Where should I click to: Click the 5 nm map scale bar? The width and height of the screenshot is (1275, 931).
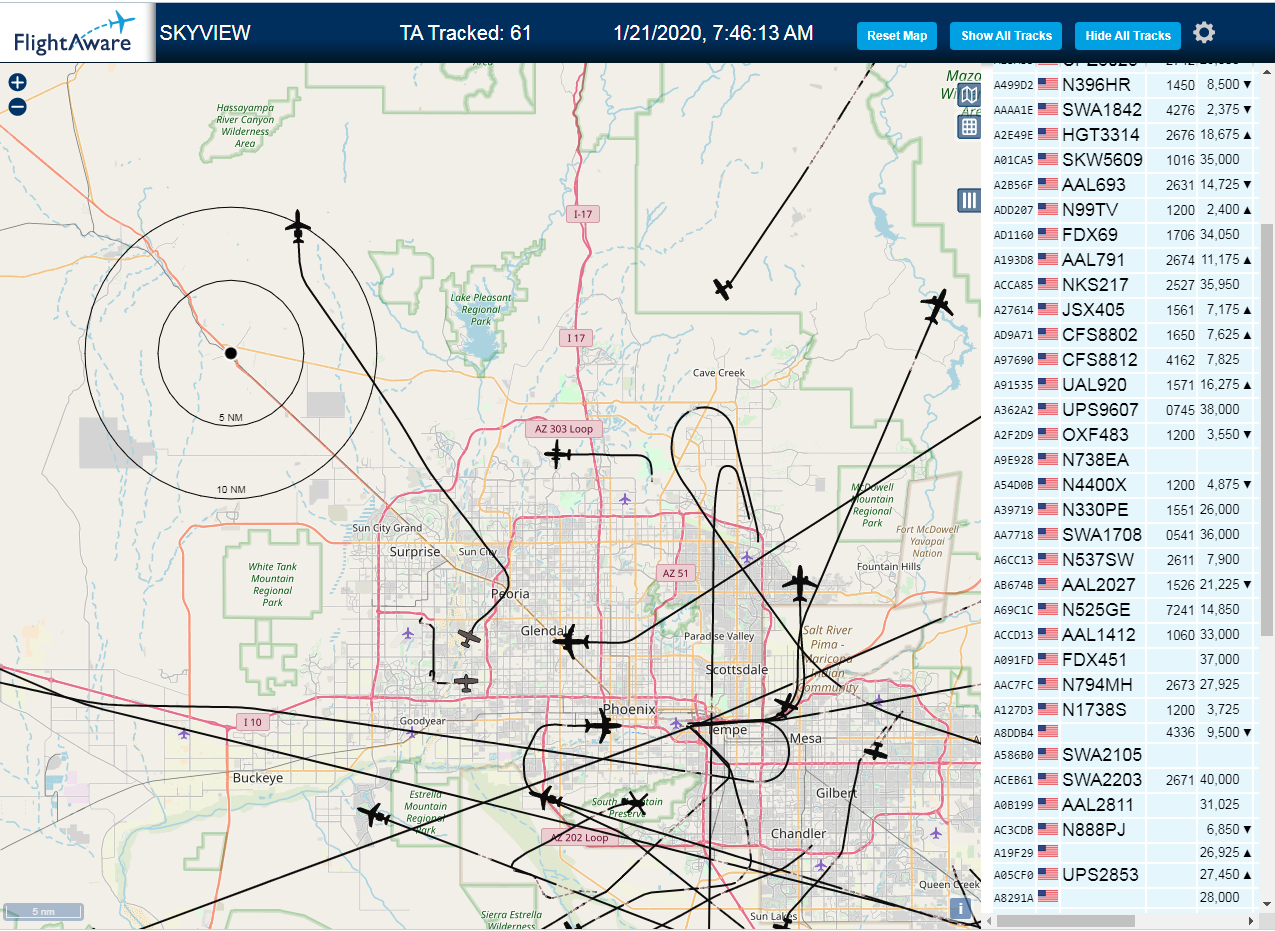[x=43, y=911]
